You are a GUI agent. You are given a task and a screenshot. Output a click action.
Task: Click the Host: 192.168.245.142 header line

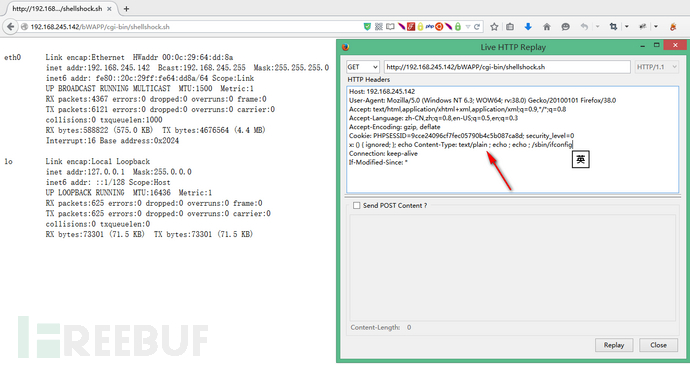pos(382,92)
